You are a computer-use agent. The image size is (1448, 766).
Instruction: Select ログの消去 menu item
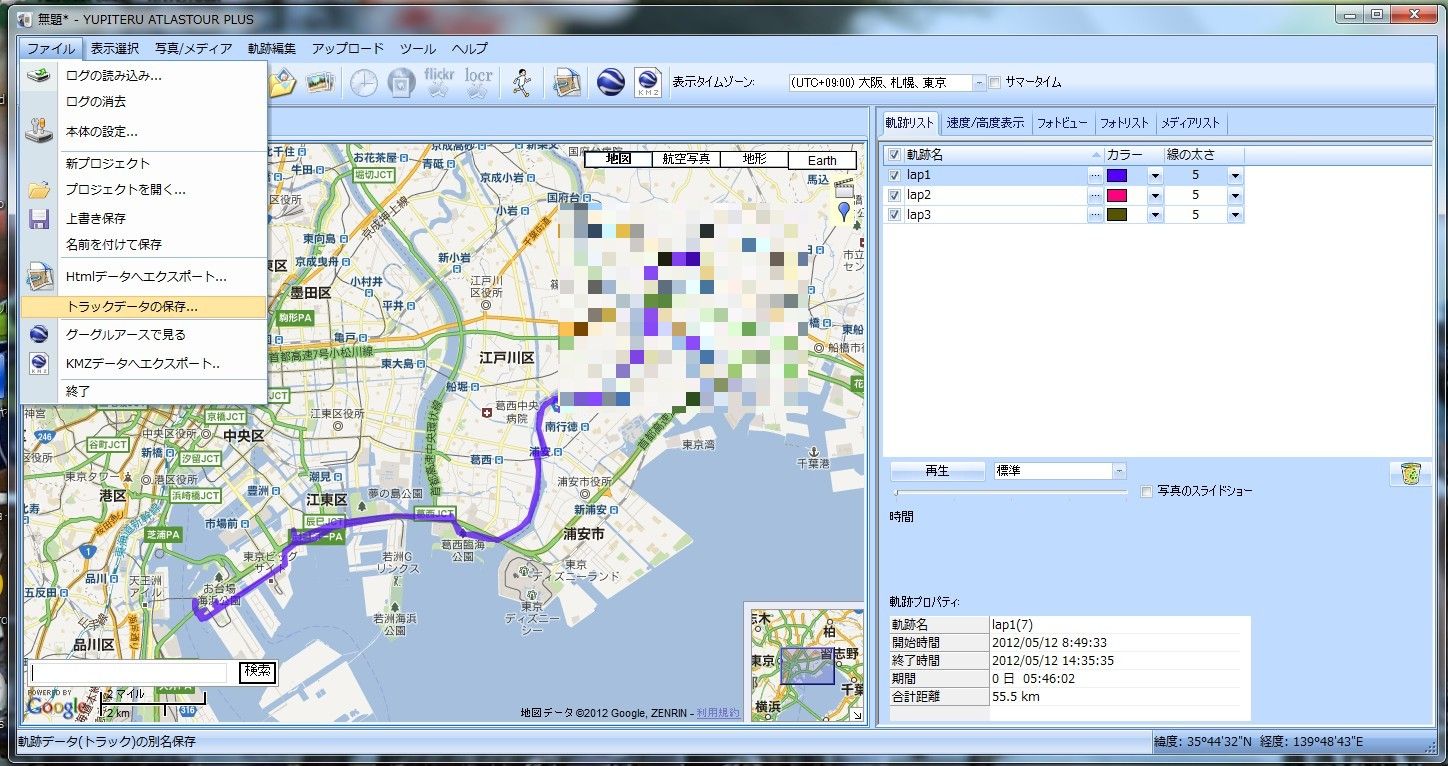point(143,102)
